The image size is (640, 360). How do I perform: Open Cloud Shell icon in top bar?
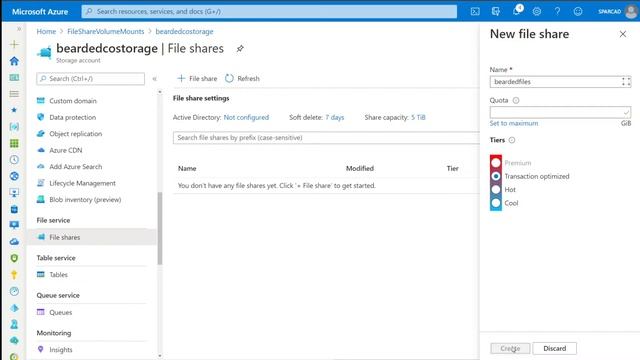[475, 11]
